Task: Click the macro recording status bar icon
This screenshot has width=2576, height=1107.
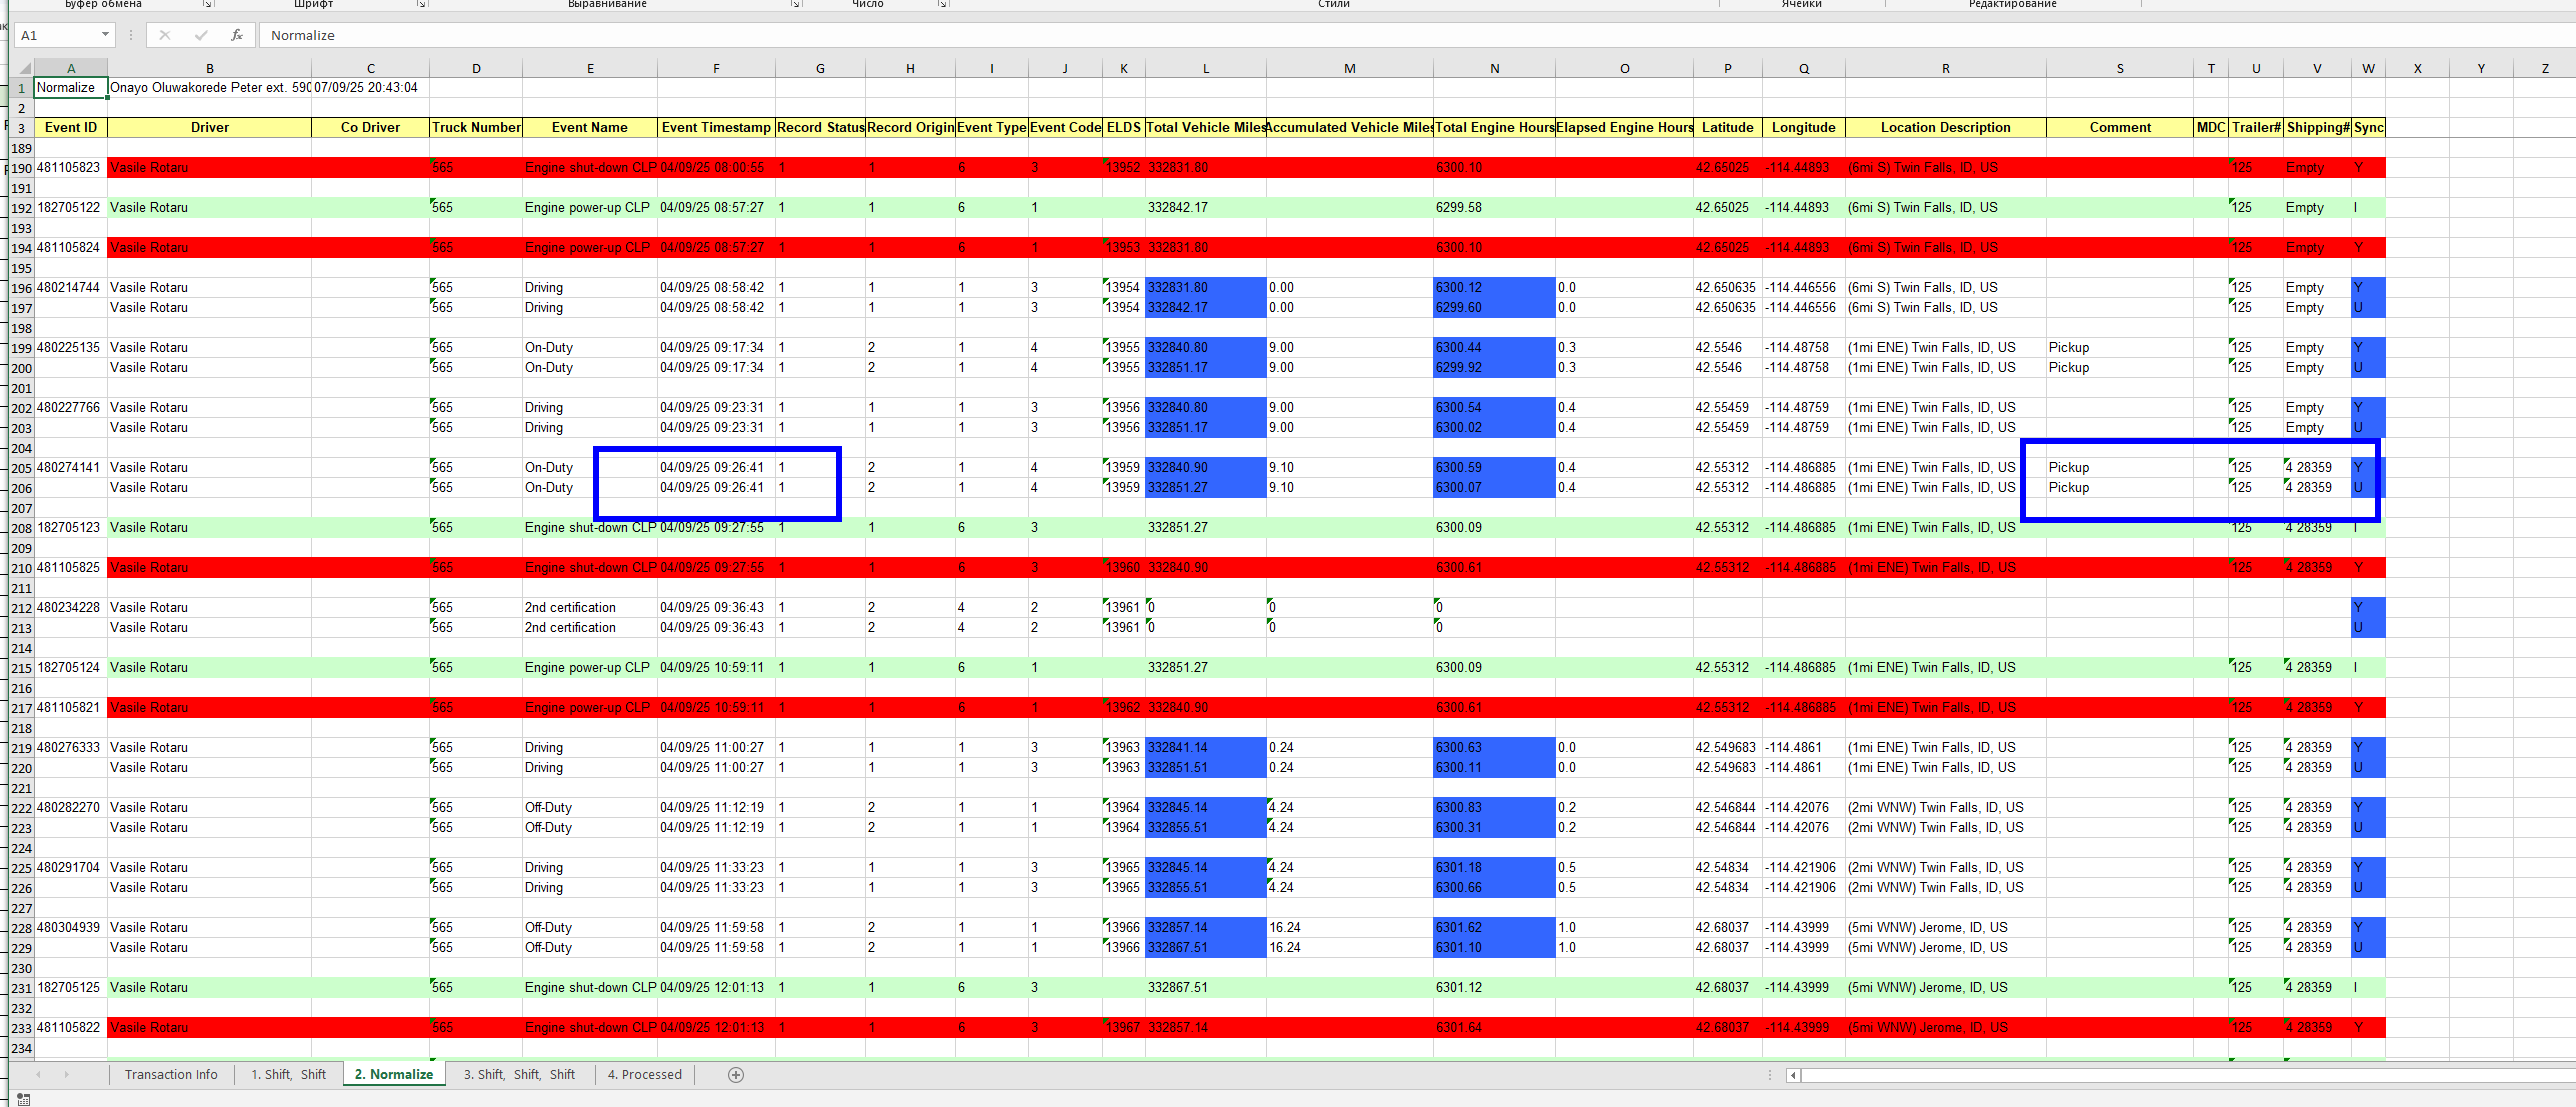Action: [x=23, y=1099]
